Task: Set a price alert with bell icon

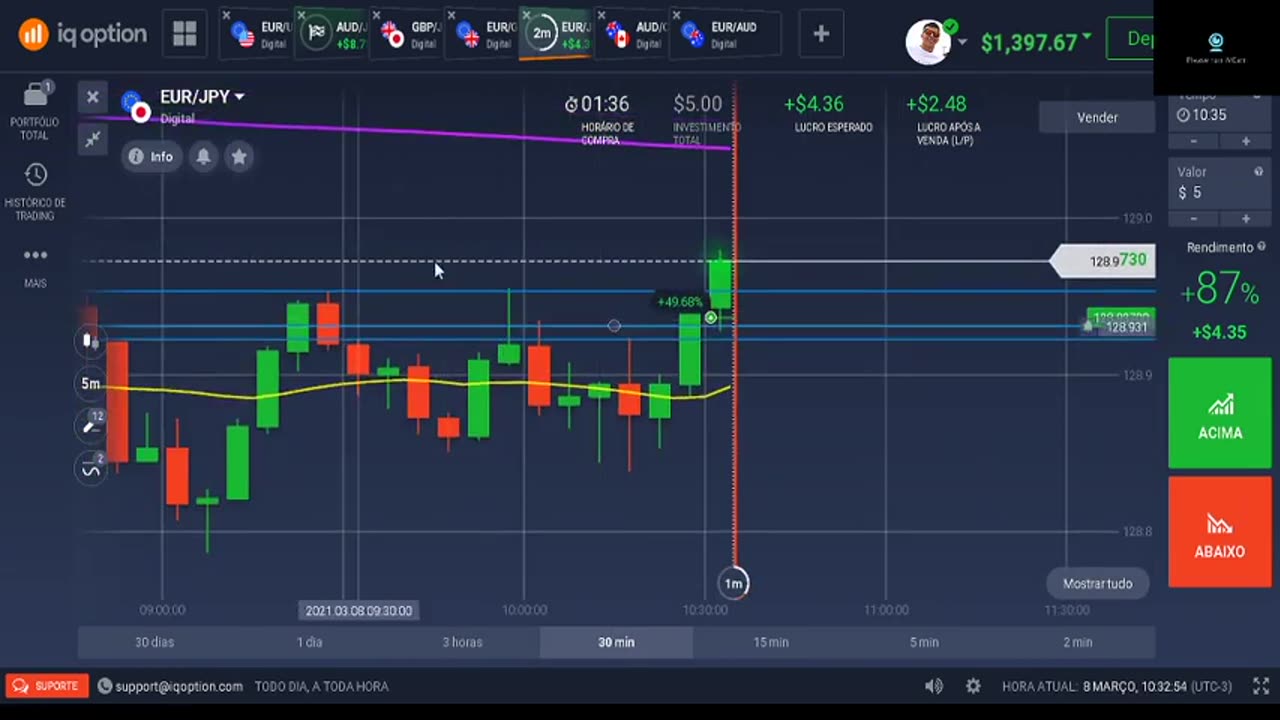Action: (x=204, y=157)
